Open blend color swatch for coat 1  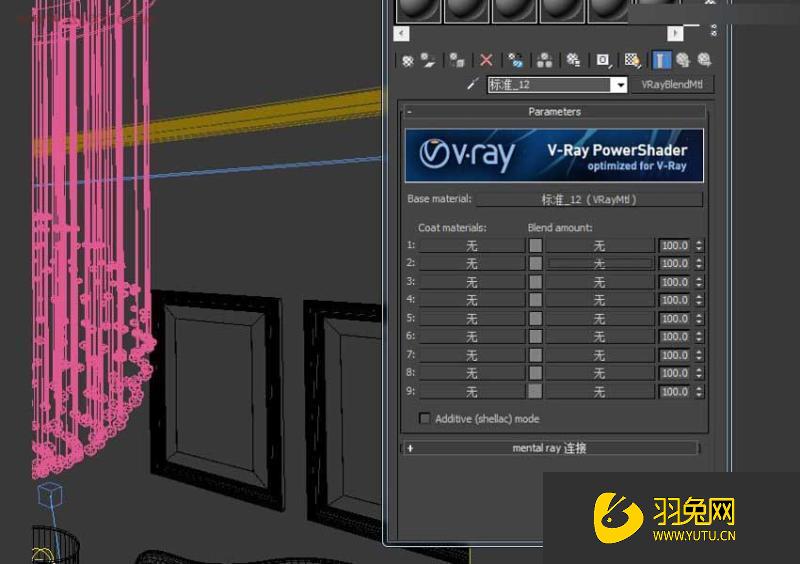pos(535,246)
